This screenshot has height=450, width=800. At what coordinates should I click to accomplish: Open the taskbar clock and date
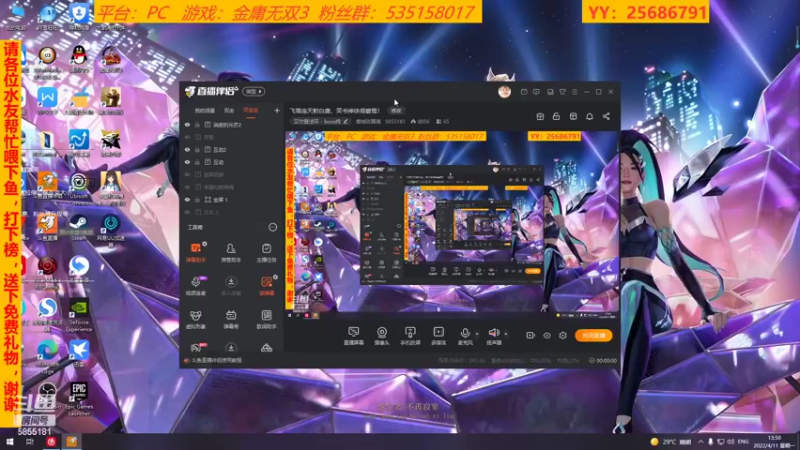(x=773, y=441)
